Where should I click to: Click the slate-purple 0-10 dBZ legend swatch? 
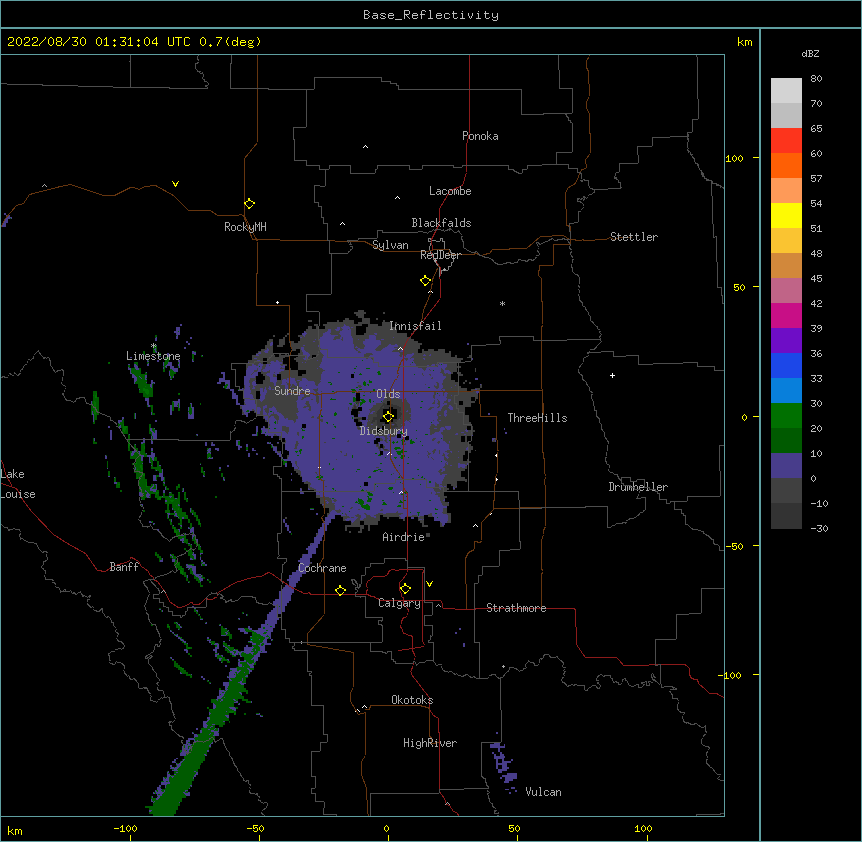[x=786, y=466]
